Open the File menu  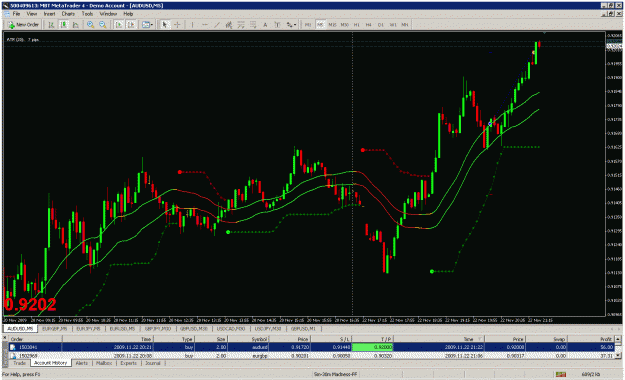[x=16, y=14]
